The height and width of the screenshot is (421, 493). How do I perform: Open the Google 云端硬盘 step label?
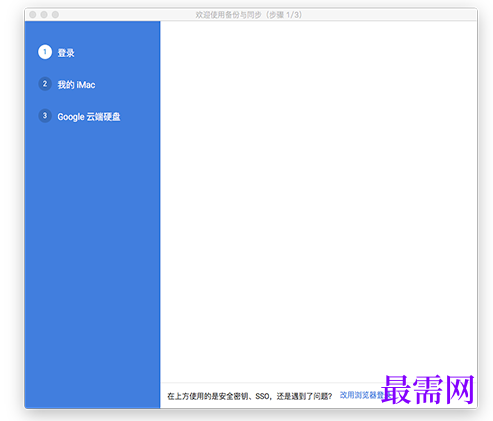[x=89, y=117]
